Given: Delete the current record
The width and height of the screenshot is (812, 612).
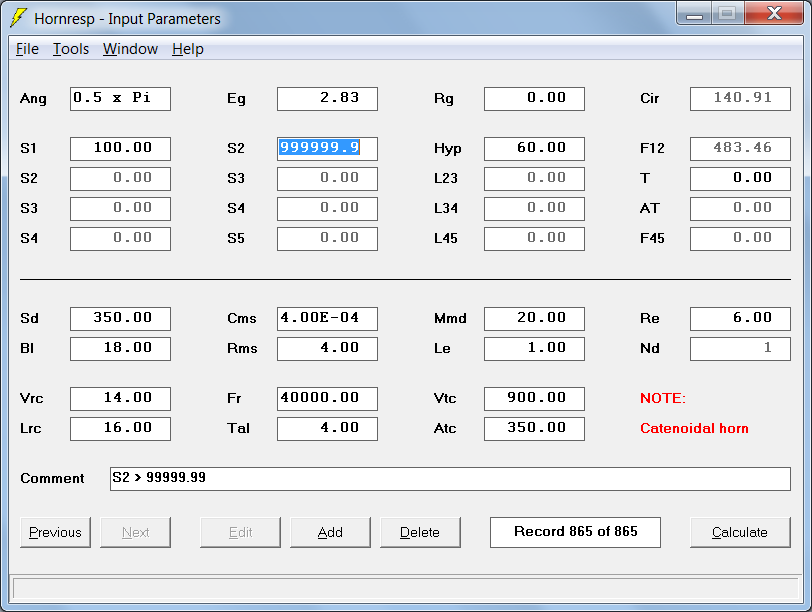Looking at the screenshot, I should pyautogui.click(x=420, y=532).
